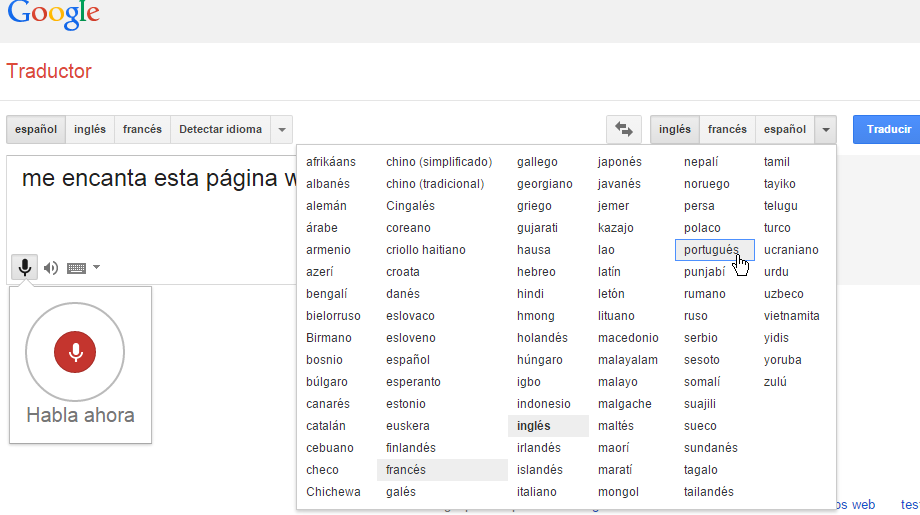Choose gallego from the language list
The height and width of the screenshot is (515, 920).
click(537, 162)
